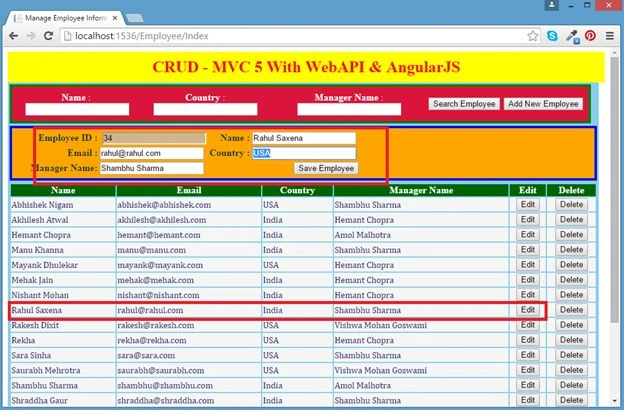
Task: Open a new tab with the new-tab button
Action: [135, 18]
